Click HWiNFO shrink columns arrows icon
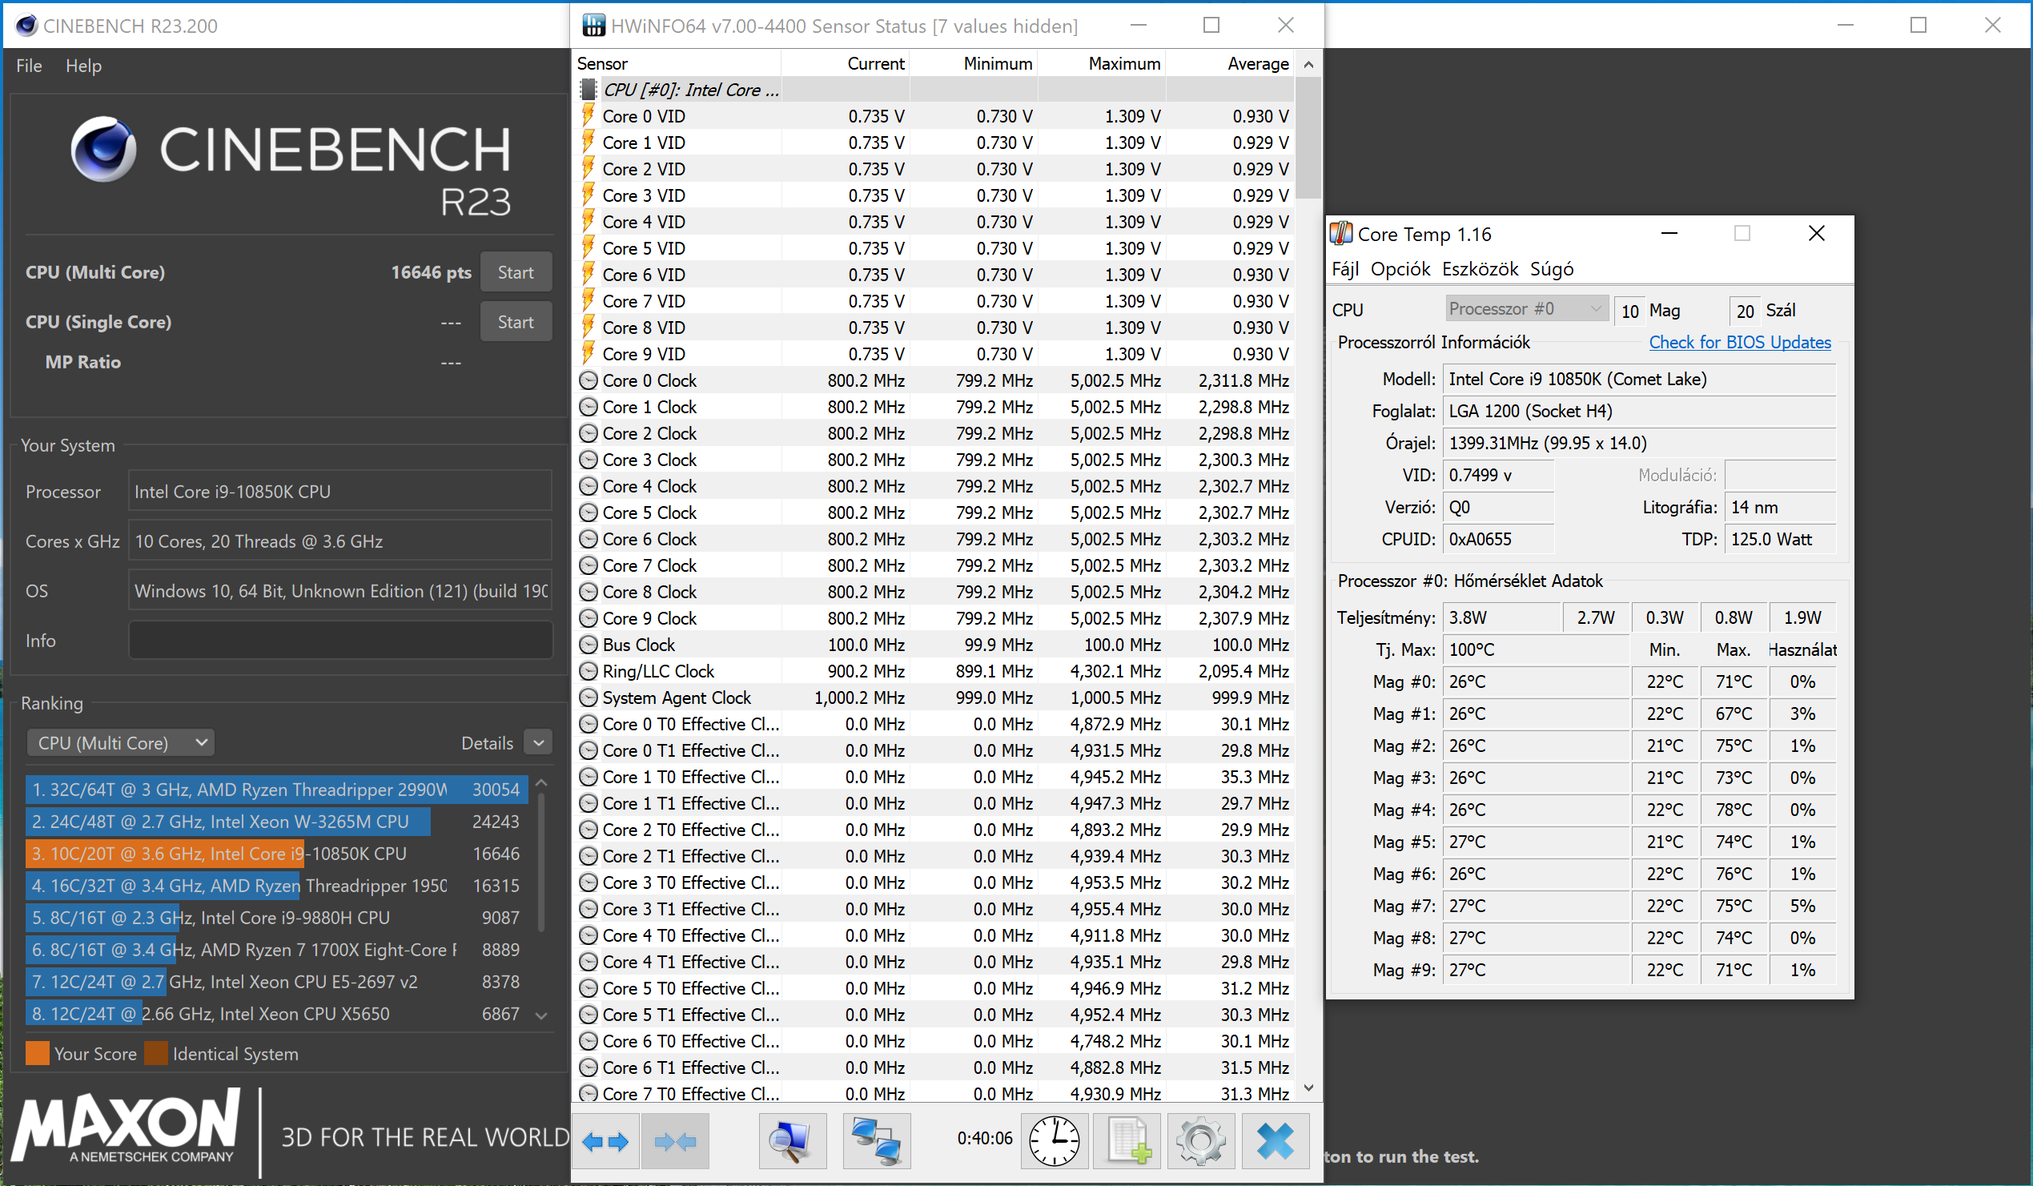Screen dimensions: 2033x1186 [675, 1141]
